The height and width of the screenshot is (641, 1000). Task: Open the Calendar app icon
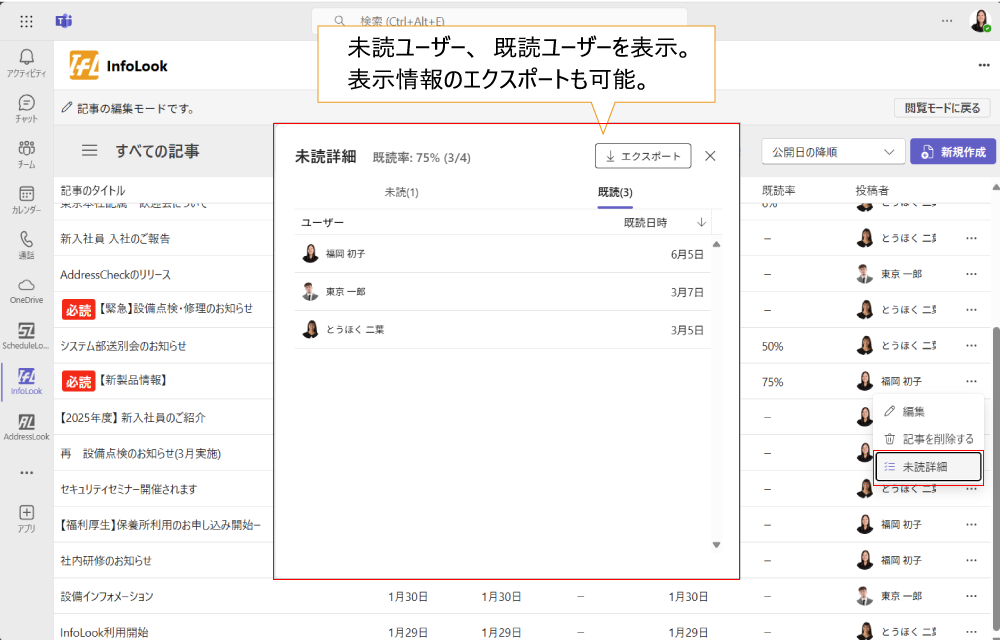26,199
